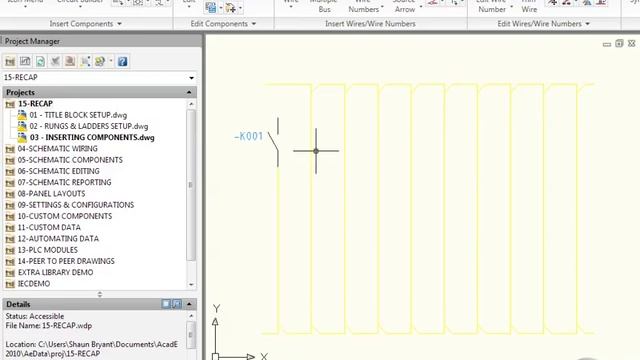Select the switch contact symbol beside -K001
This screenshot has width=640, height=360.
pos(275,142)
